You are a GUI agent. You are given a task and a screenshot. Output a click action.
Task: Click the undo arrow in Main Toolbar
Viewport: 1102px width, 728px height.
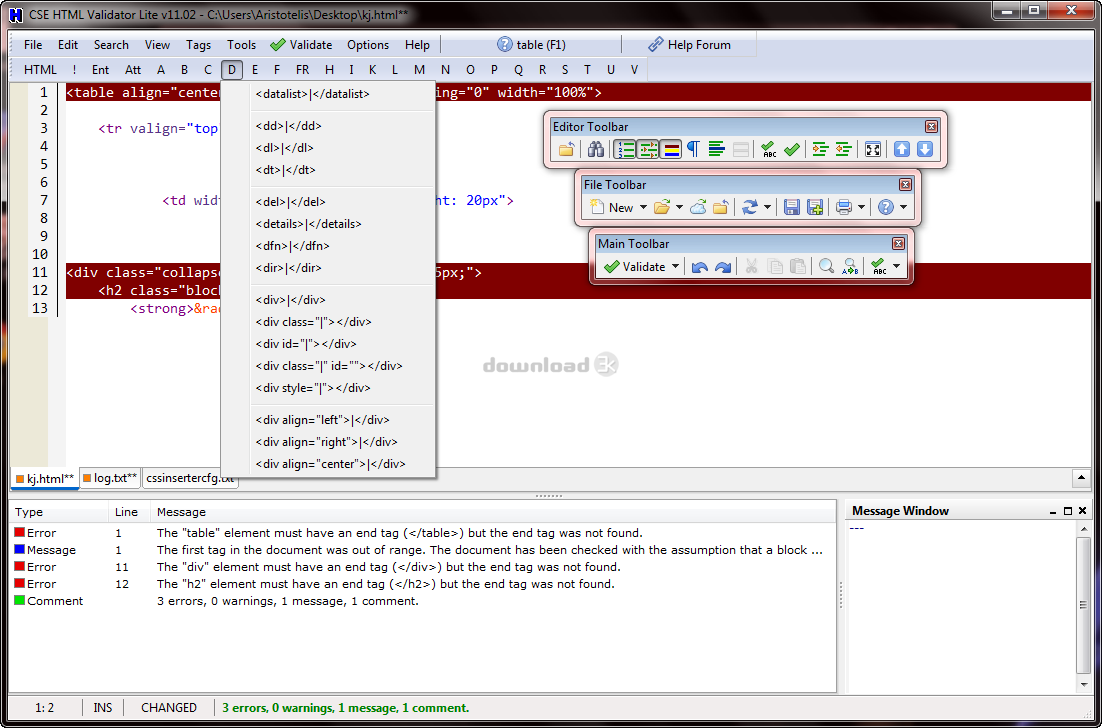coord(699,266)
